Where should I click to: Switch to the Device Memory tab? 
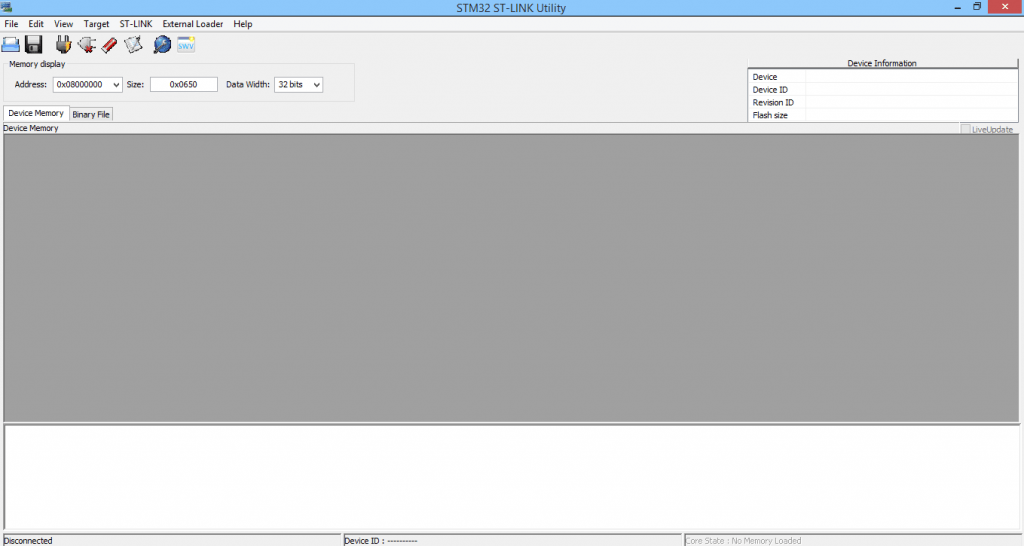coord(36,113)
